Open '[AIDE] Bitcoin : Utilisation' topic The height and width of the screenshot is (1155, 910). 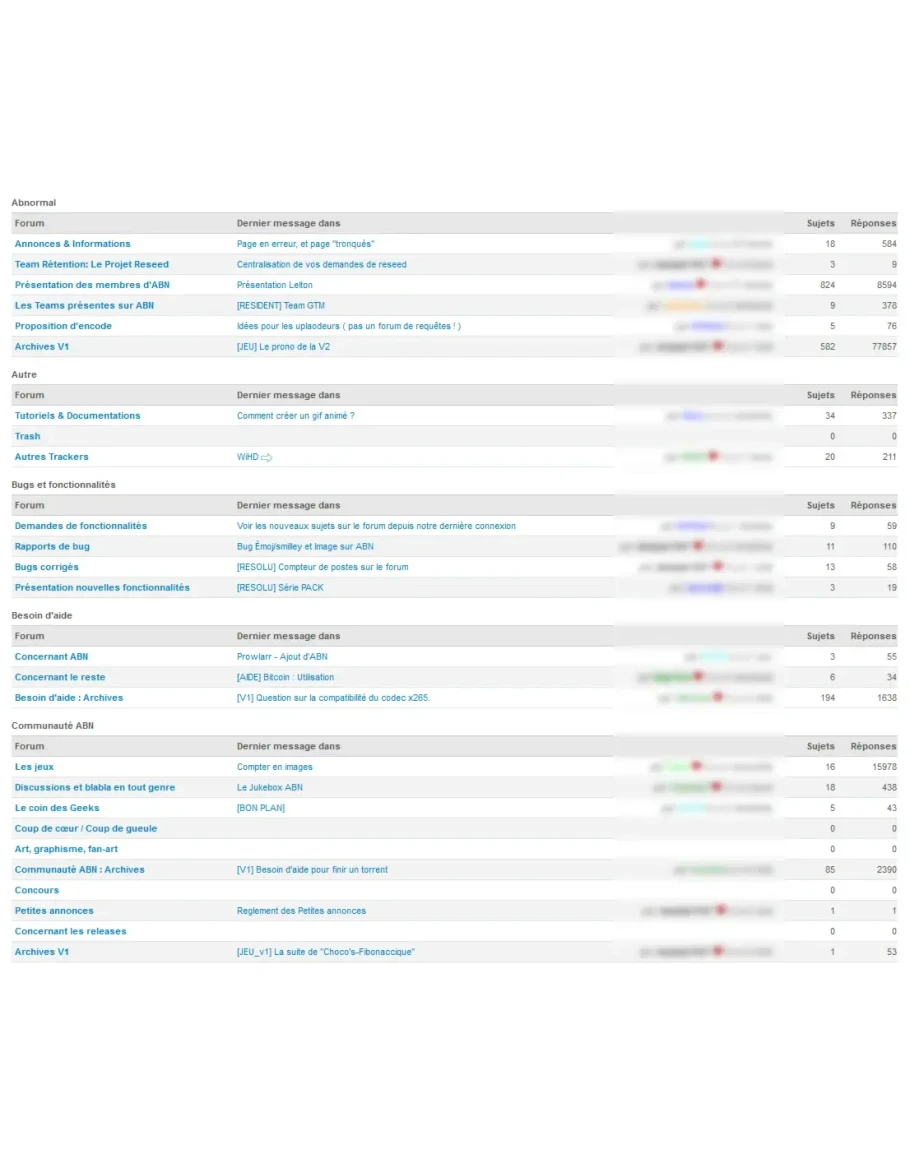(x=285, y=677)
